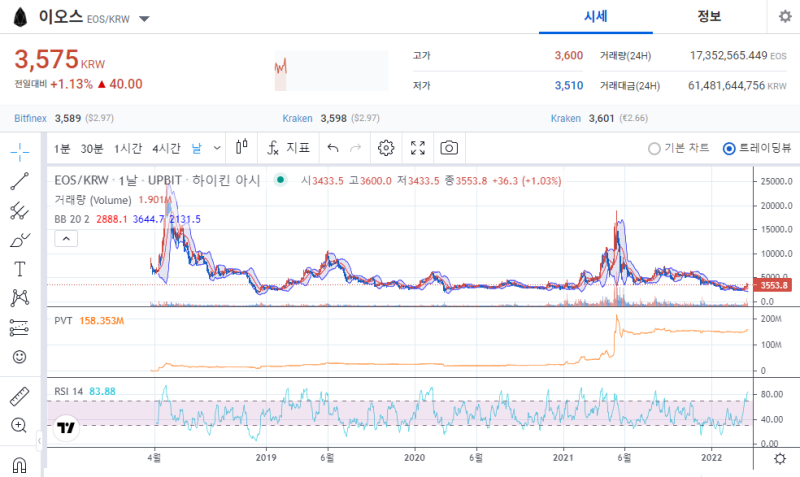Open the indicators (지표) menu
This screenshot has height=477, width=800.
(288, 148)
